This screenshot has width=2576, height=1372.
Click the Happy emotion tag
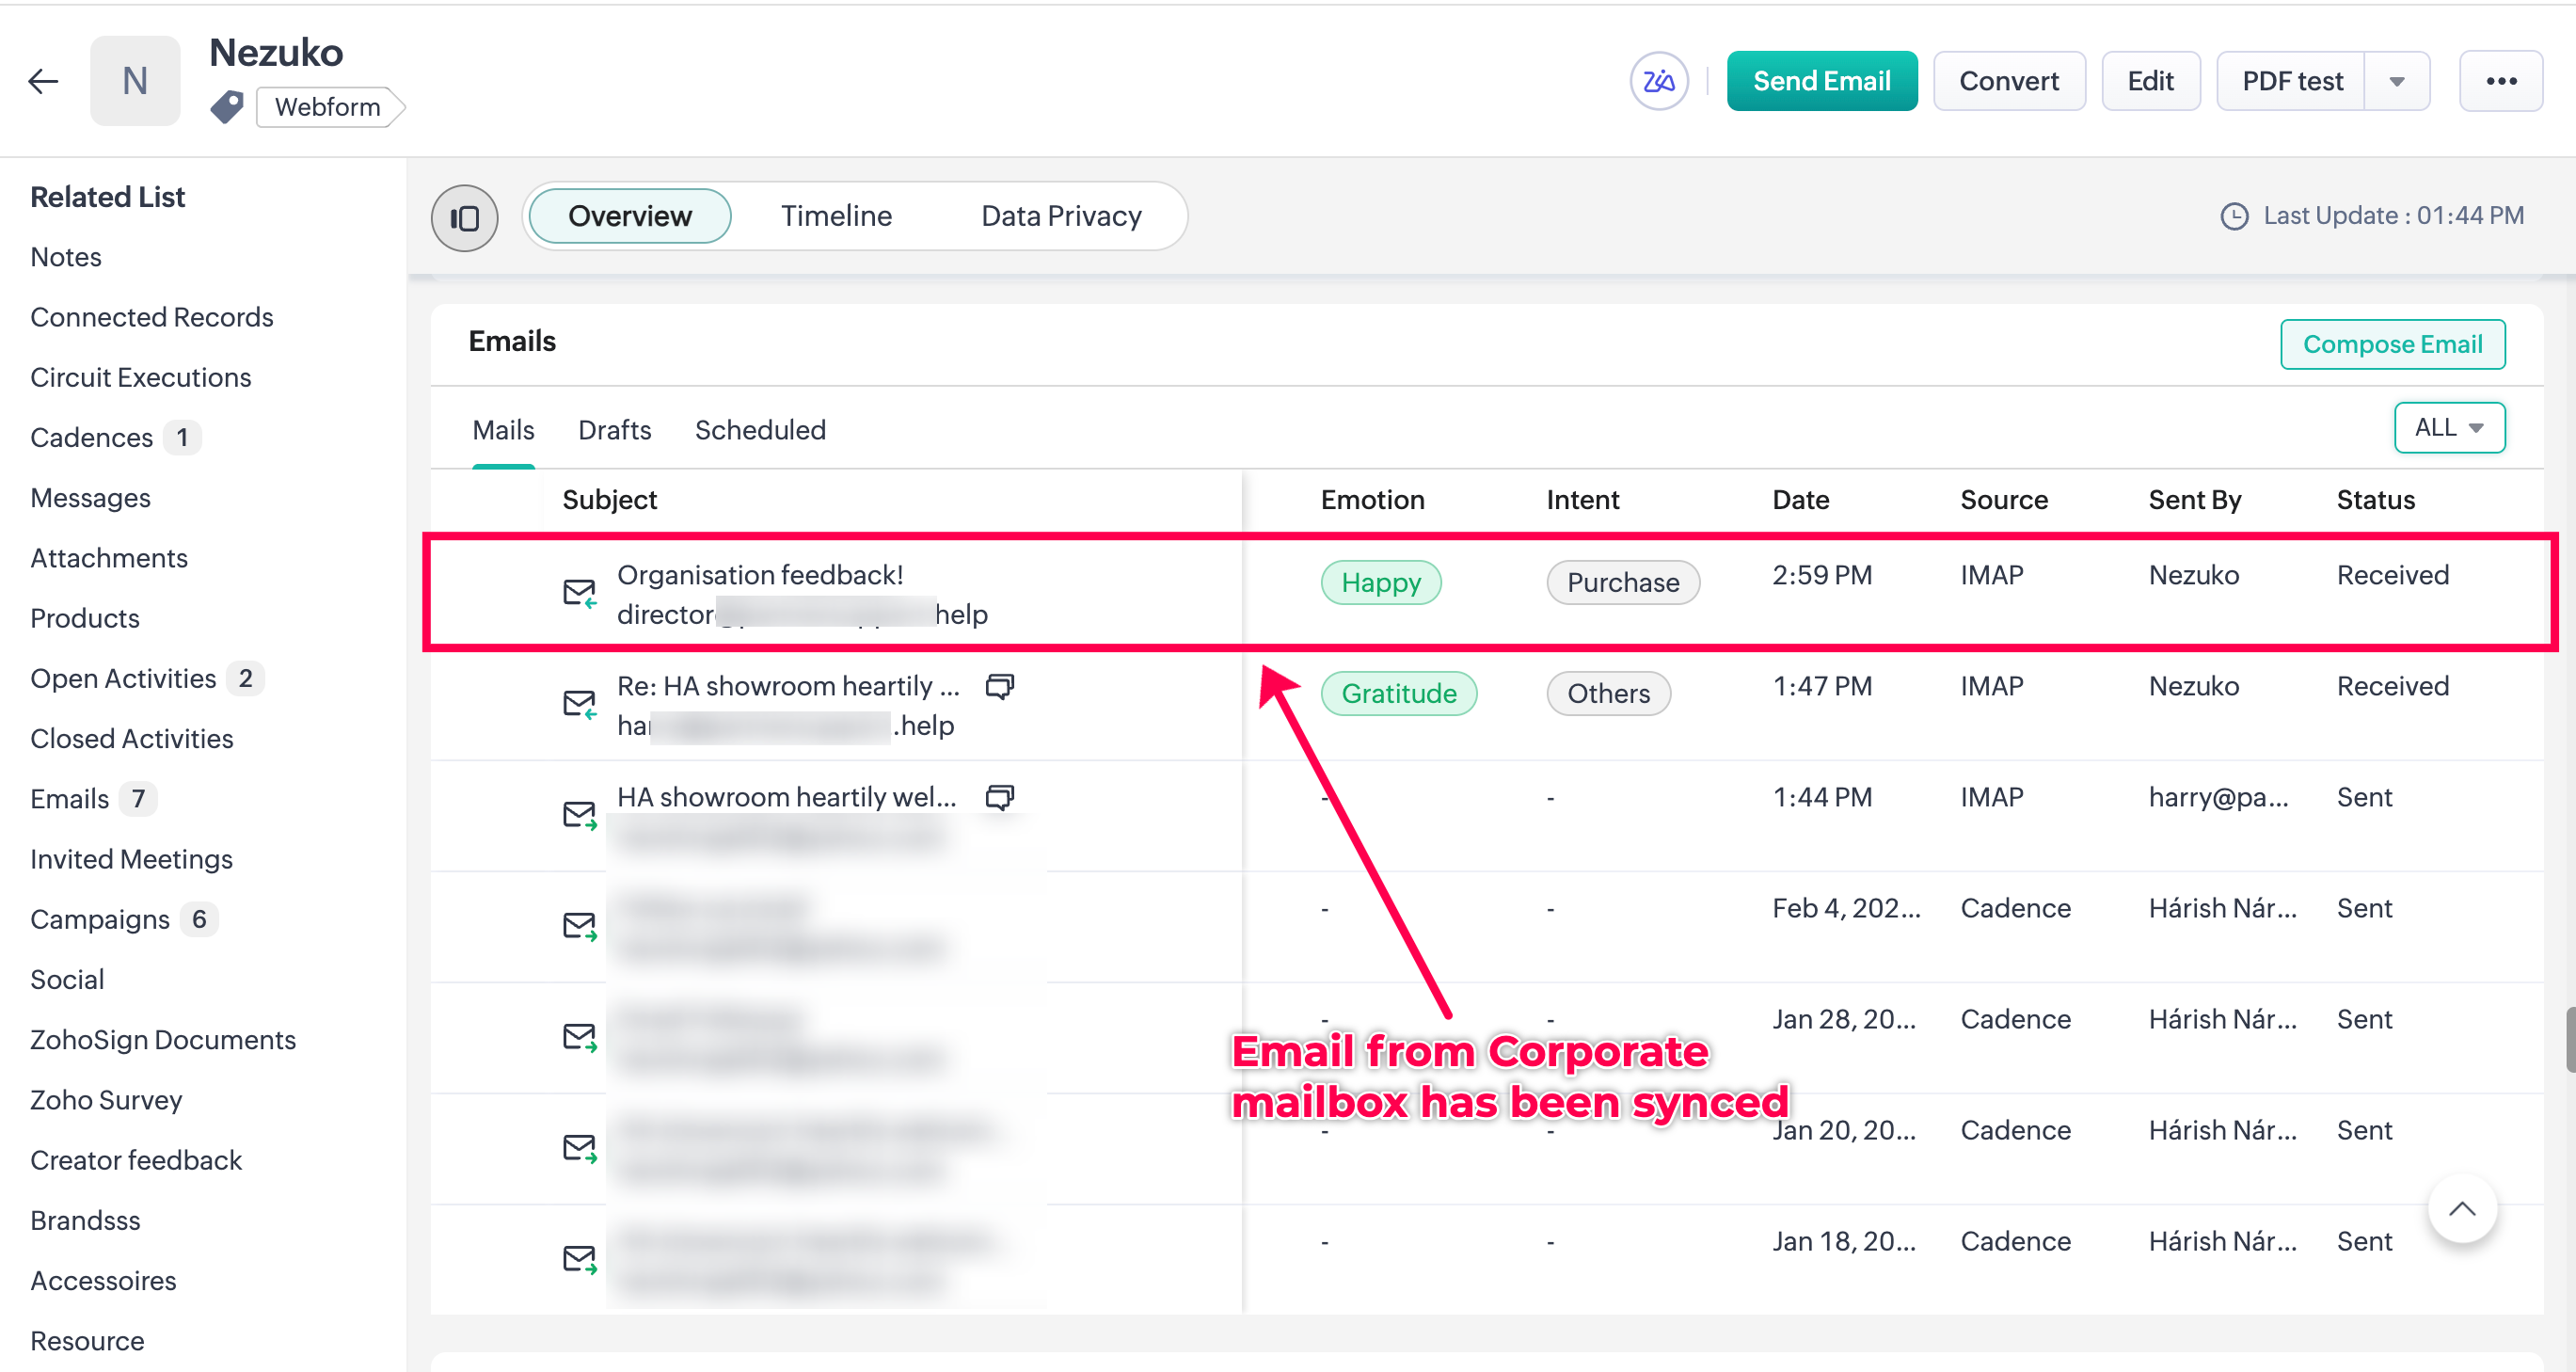tap(1380, 583)
